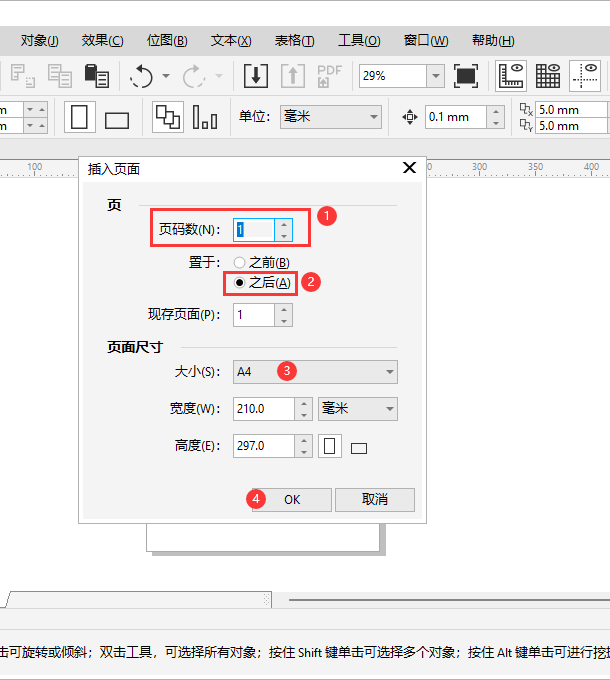Click the portrait icon in the dialog
This screenshot has width=610, height=680.
330,446
